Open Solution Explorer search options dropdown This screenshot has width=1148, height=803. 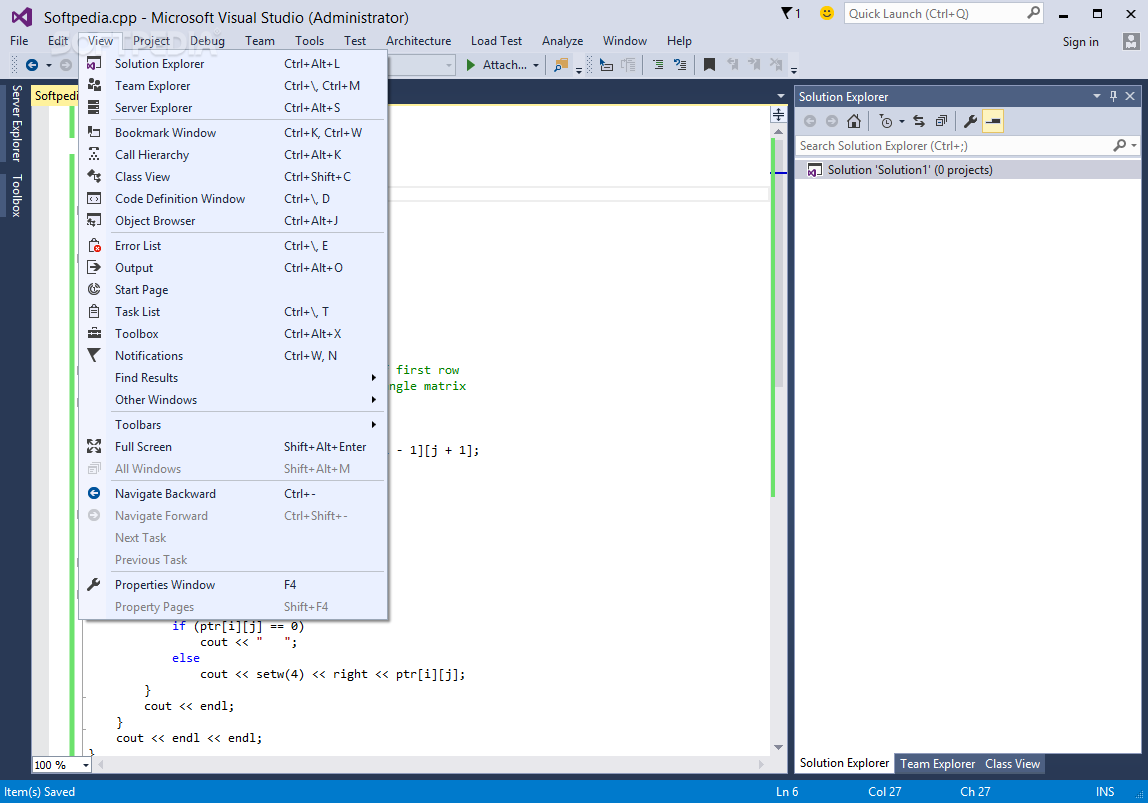tap(1133, 146)
